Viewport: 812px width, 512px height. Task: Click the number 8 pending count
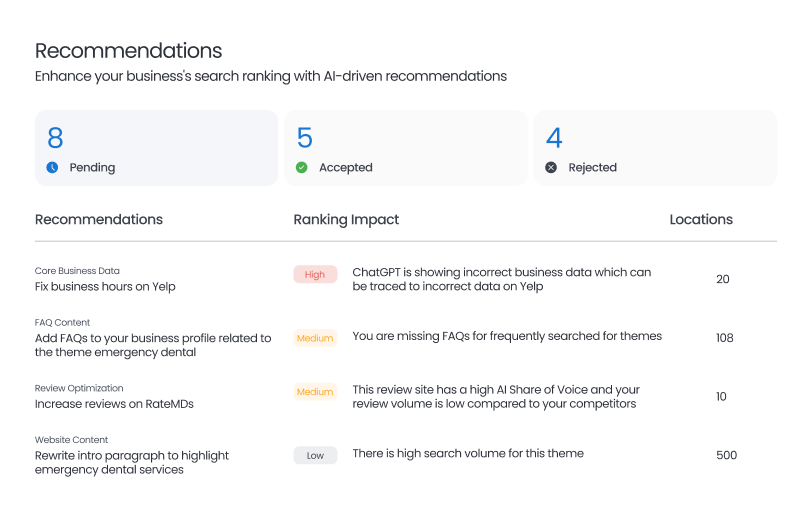tap(55, 138)
